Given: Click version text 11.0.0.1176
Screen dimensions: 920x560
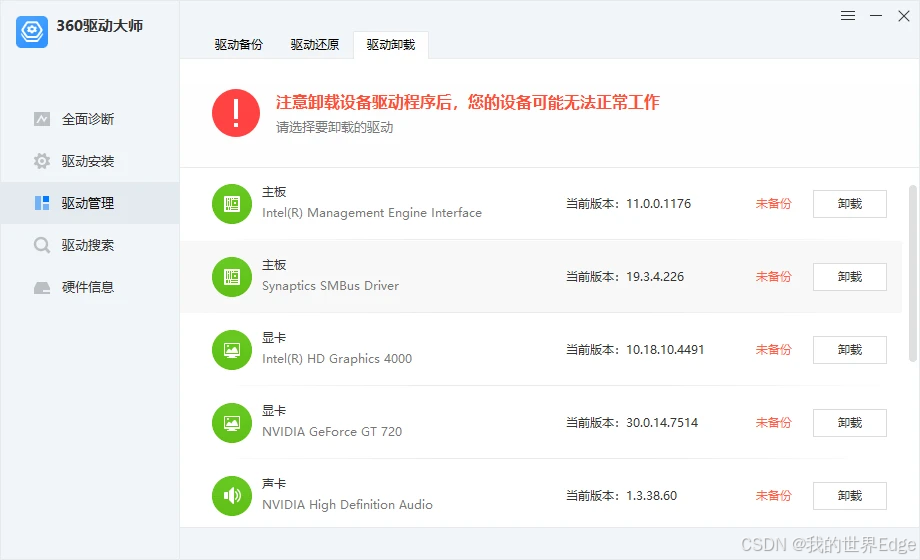Looking at the screenshot, I should coord(658,204).
